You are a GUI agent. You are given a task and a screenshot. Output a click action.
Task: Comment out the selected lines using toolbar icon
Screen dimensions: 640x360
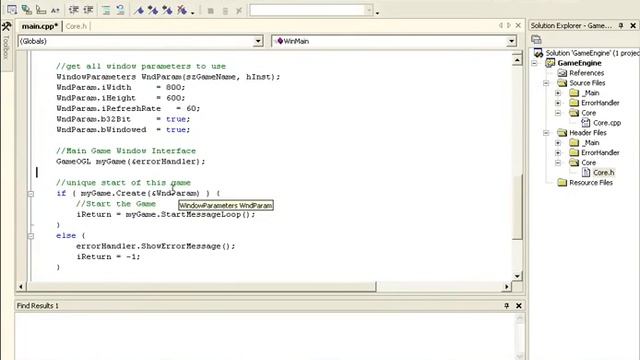[106, 10]
